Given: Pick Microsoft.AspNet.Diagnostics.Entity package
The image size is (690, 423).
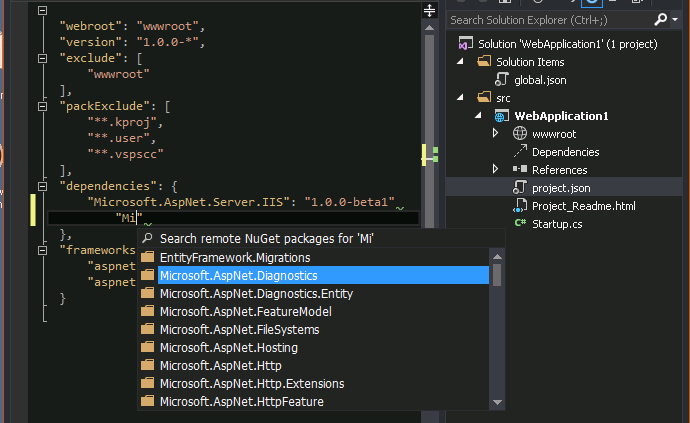Looking at the screenshot, I should (256, 294).
